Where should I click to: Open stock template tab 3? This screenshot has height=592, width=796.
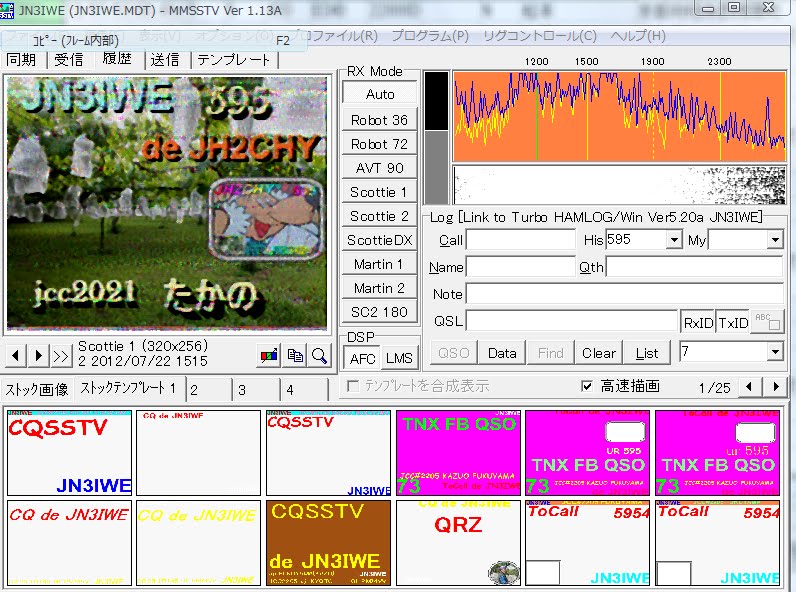click(256, 390)
